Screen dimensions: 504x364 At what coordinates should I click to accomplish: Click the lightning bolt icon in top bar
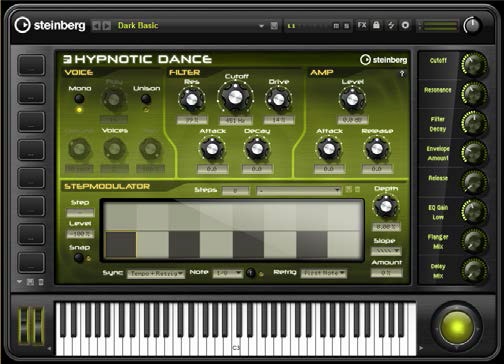(391, 25)
